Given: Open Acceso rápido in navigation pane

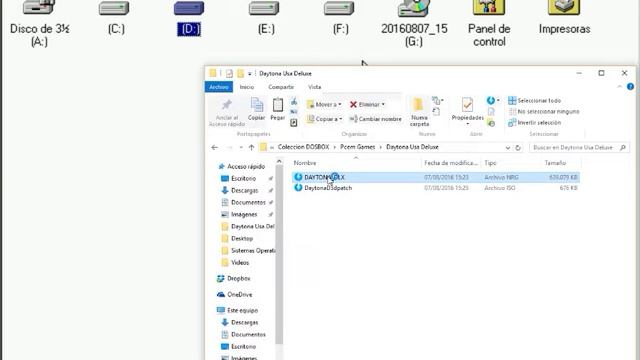Looking at the screenshot, I should tap(246, 167).
